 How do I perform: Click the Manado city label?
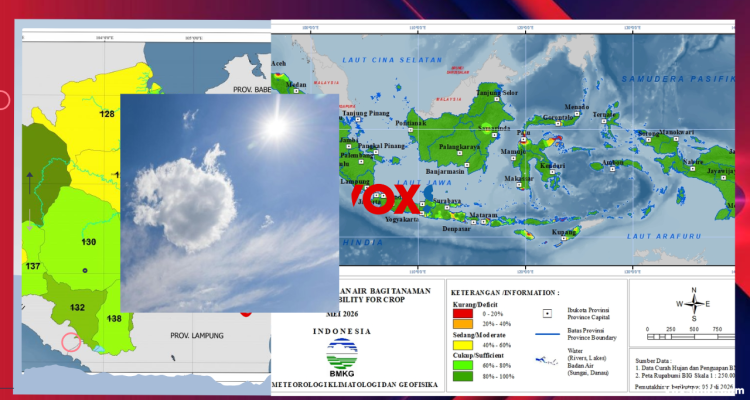576,106
